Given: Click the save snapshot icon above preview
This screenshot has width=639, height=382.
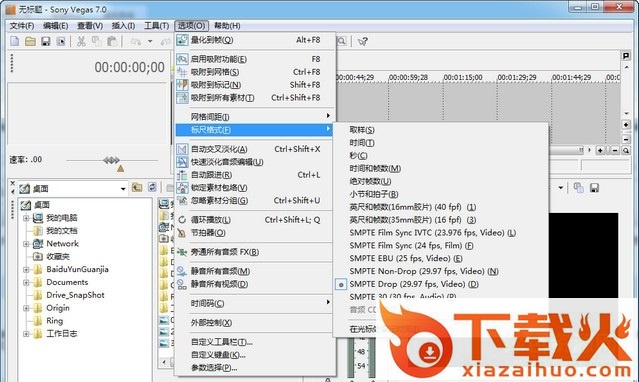Looking at the screenshot, I should click(594, 188).
